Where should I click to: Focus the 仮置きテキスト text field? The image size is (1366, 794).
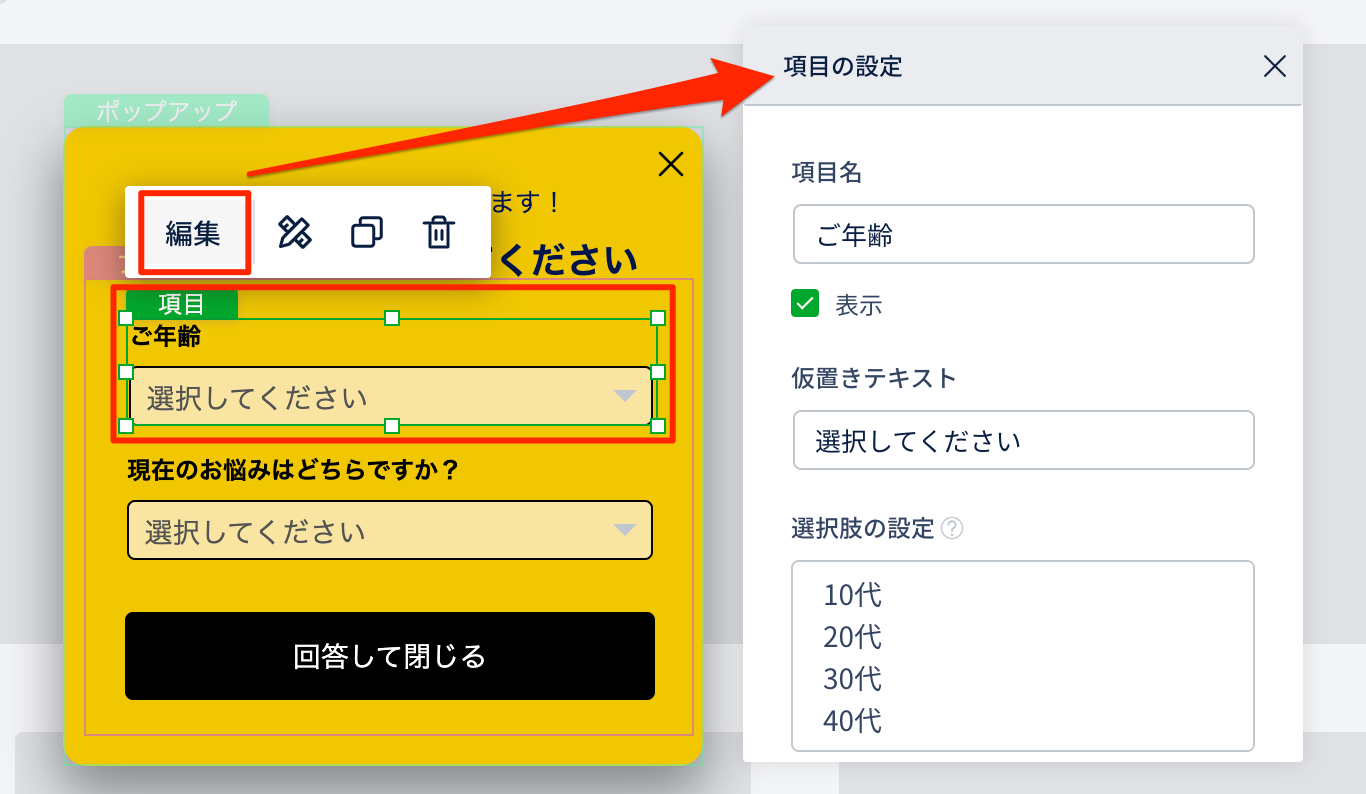1023,440
